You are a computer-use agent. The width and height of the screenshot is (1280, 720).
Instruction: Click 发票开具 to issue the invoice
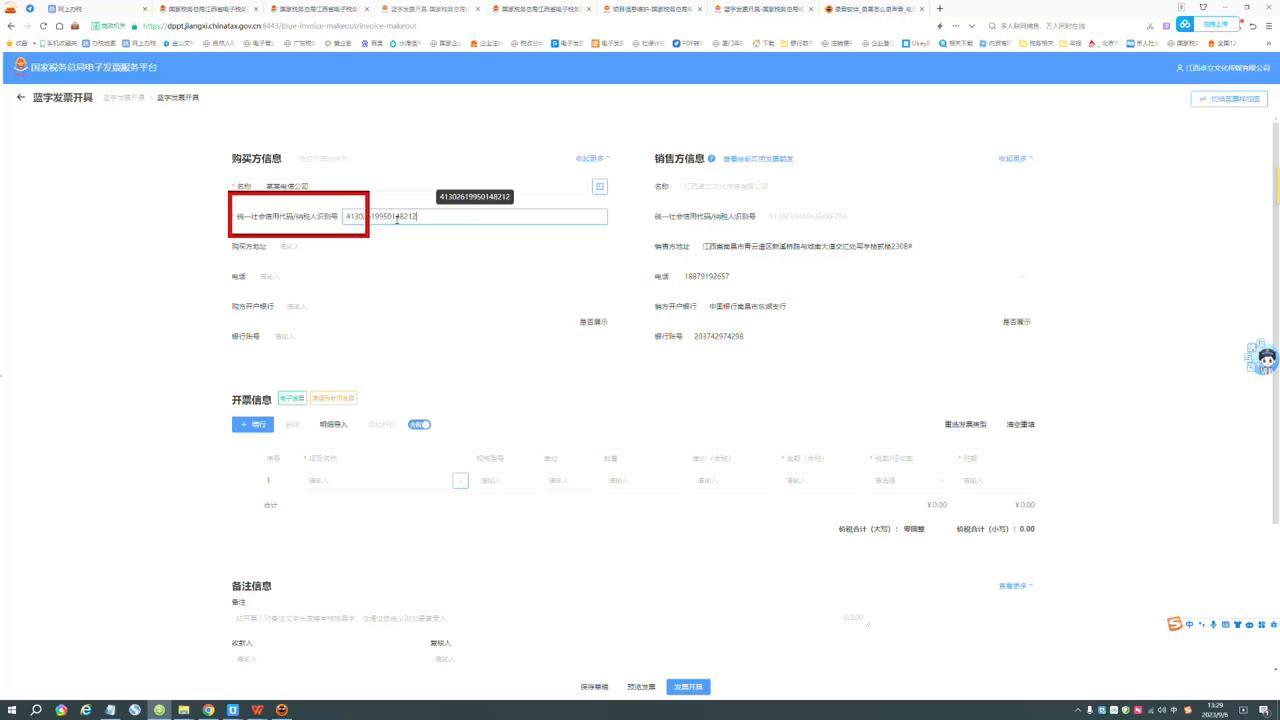coord(688,687)
